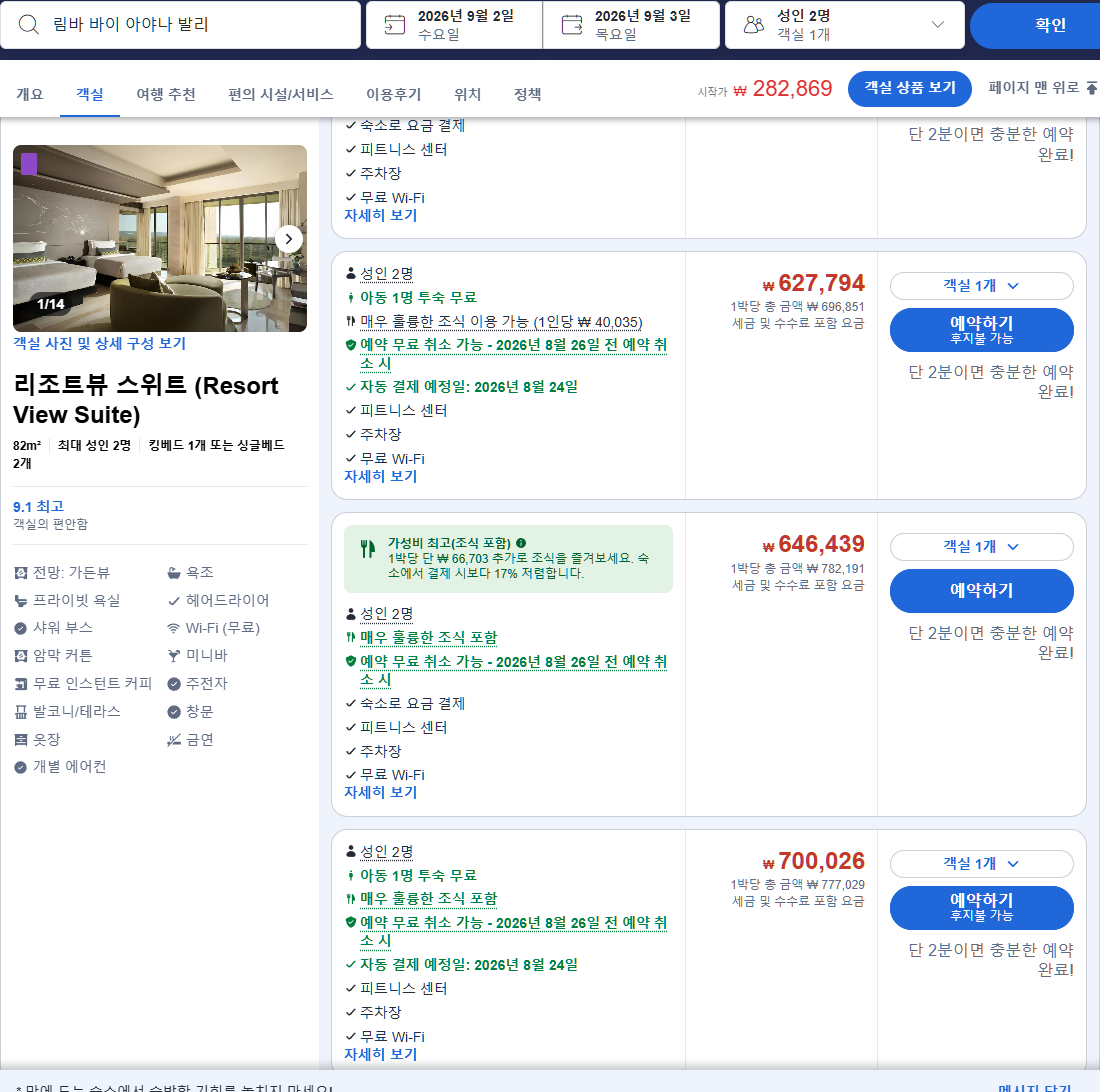This screenshot has width=1100, height=1092.
Task: Click the balcony/terrace icon (발코니/테라스)
Action: [x=21, y=712]
